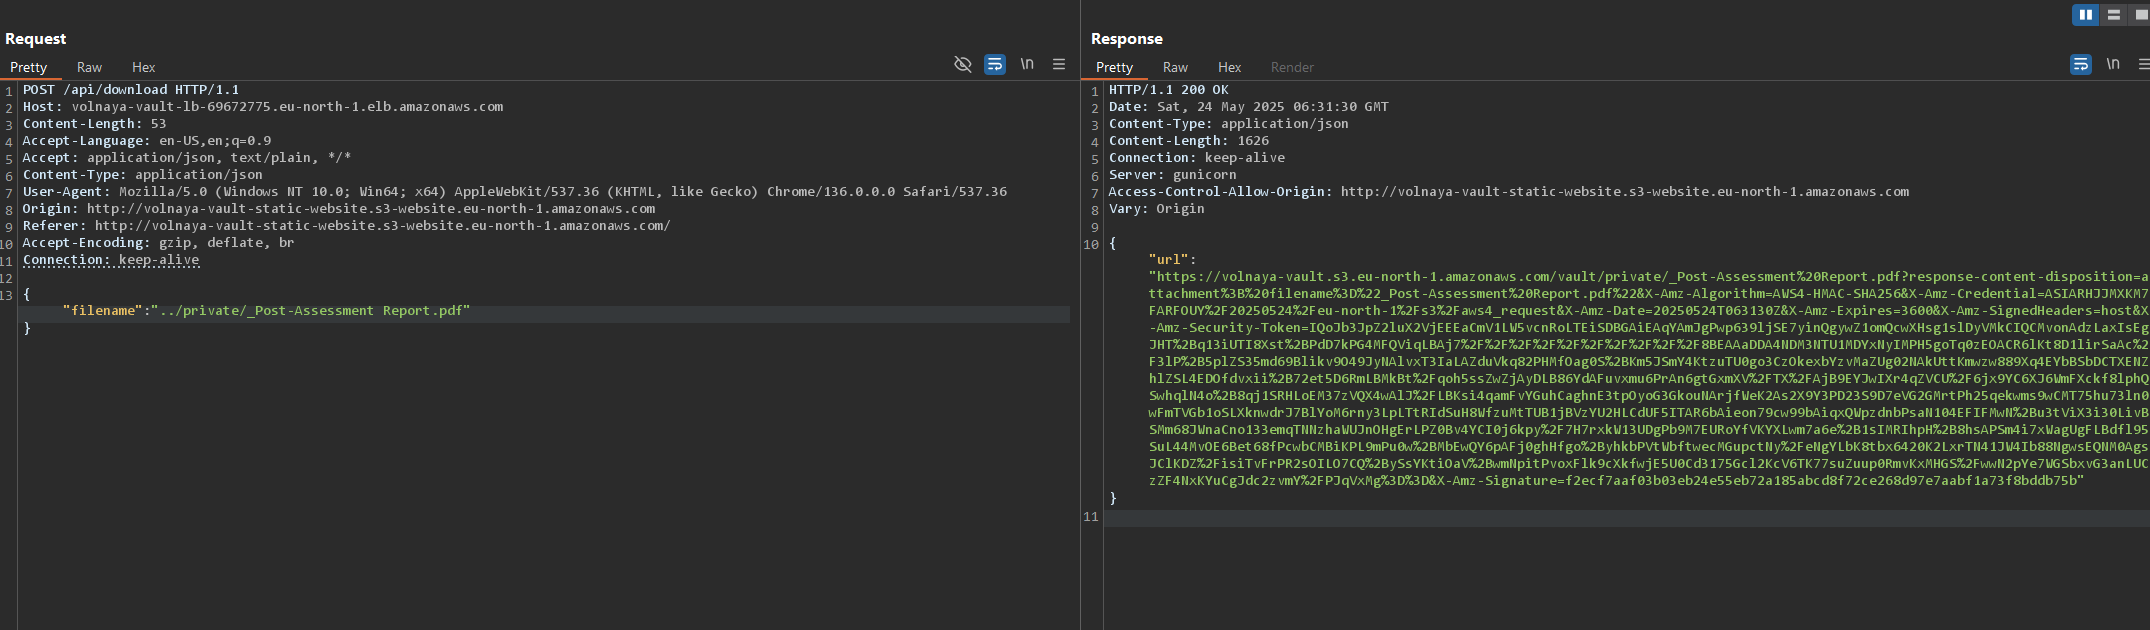Click the Referer header line in the request
The height and width of the screenshot is (630, 2150).
[347, 226]
